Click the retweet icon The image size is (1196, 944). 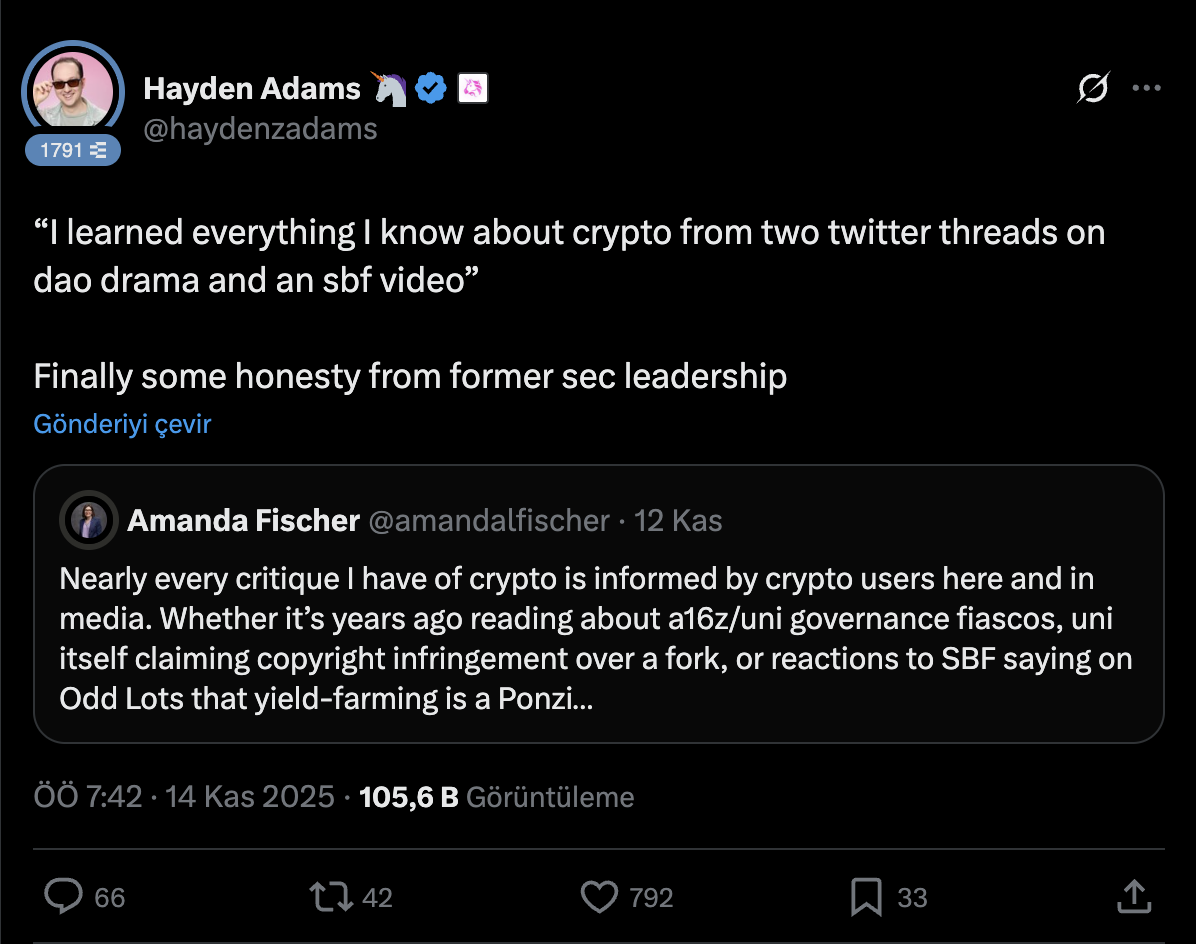[332, 896]
